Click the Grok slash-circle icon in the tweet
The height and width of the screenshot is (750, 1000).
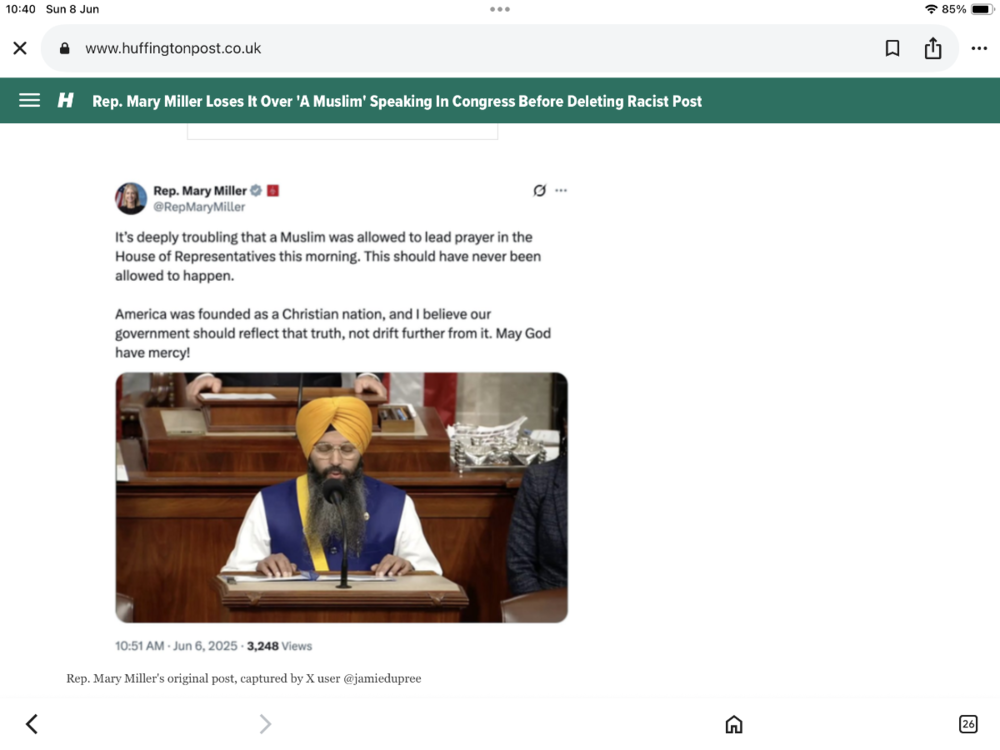tap(540, 190)
